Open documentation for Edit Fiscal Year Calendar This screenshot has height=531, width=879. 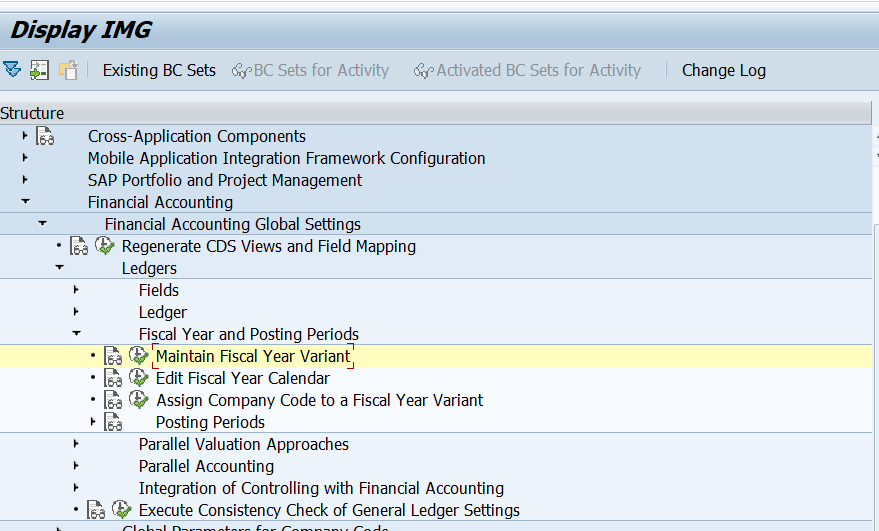click(x=113, y=377)
